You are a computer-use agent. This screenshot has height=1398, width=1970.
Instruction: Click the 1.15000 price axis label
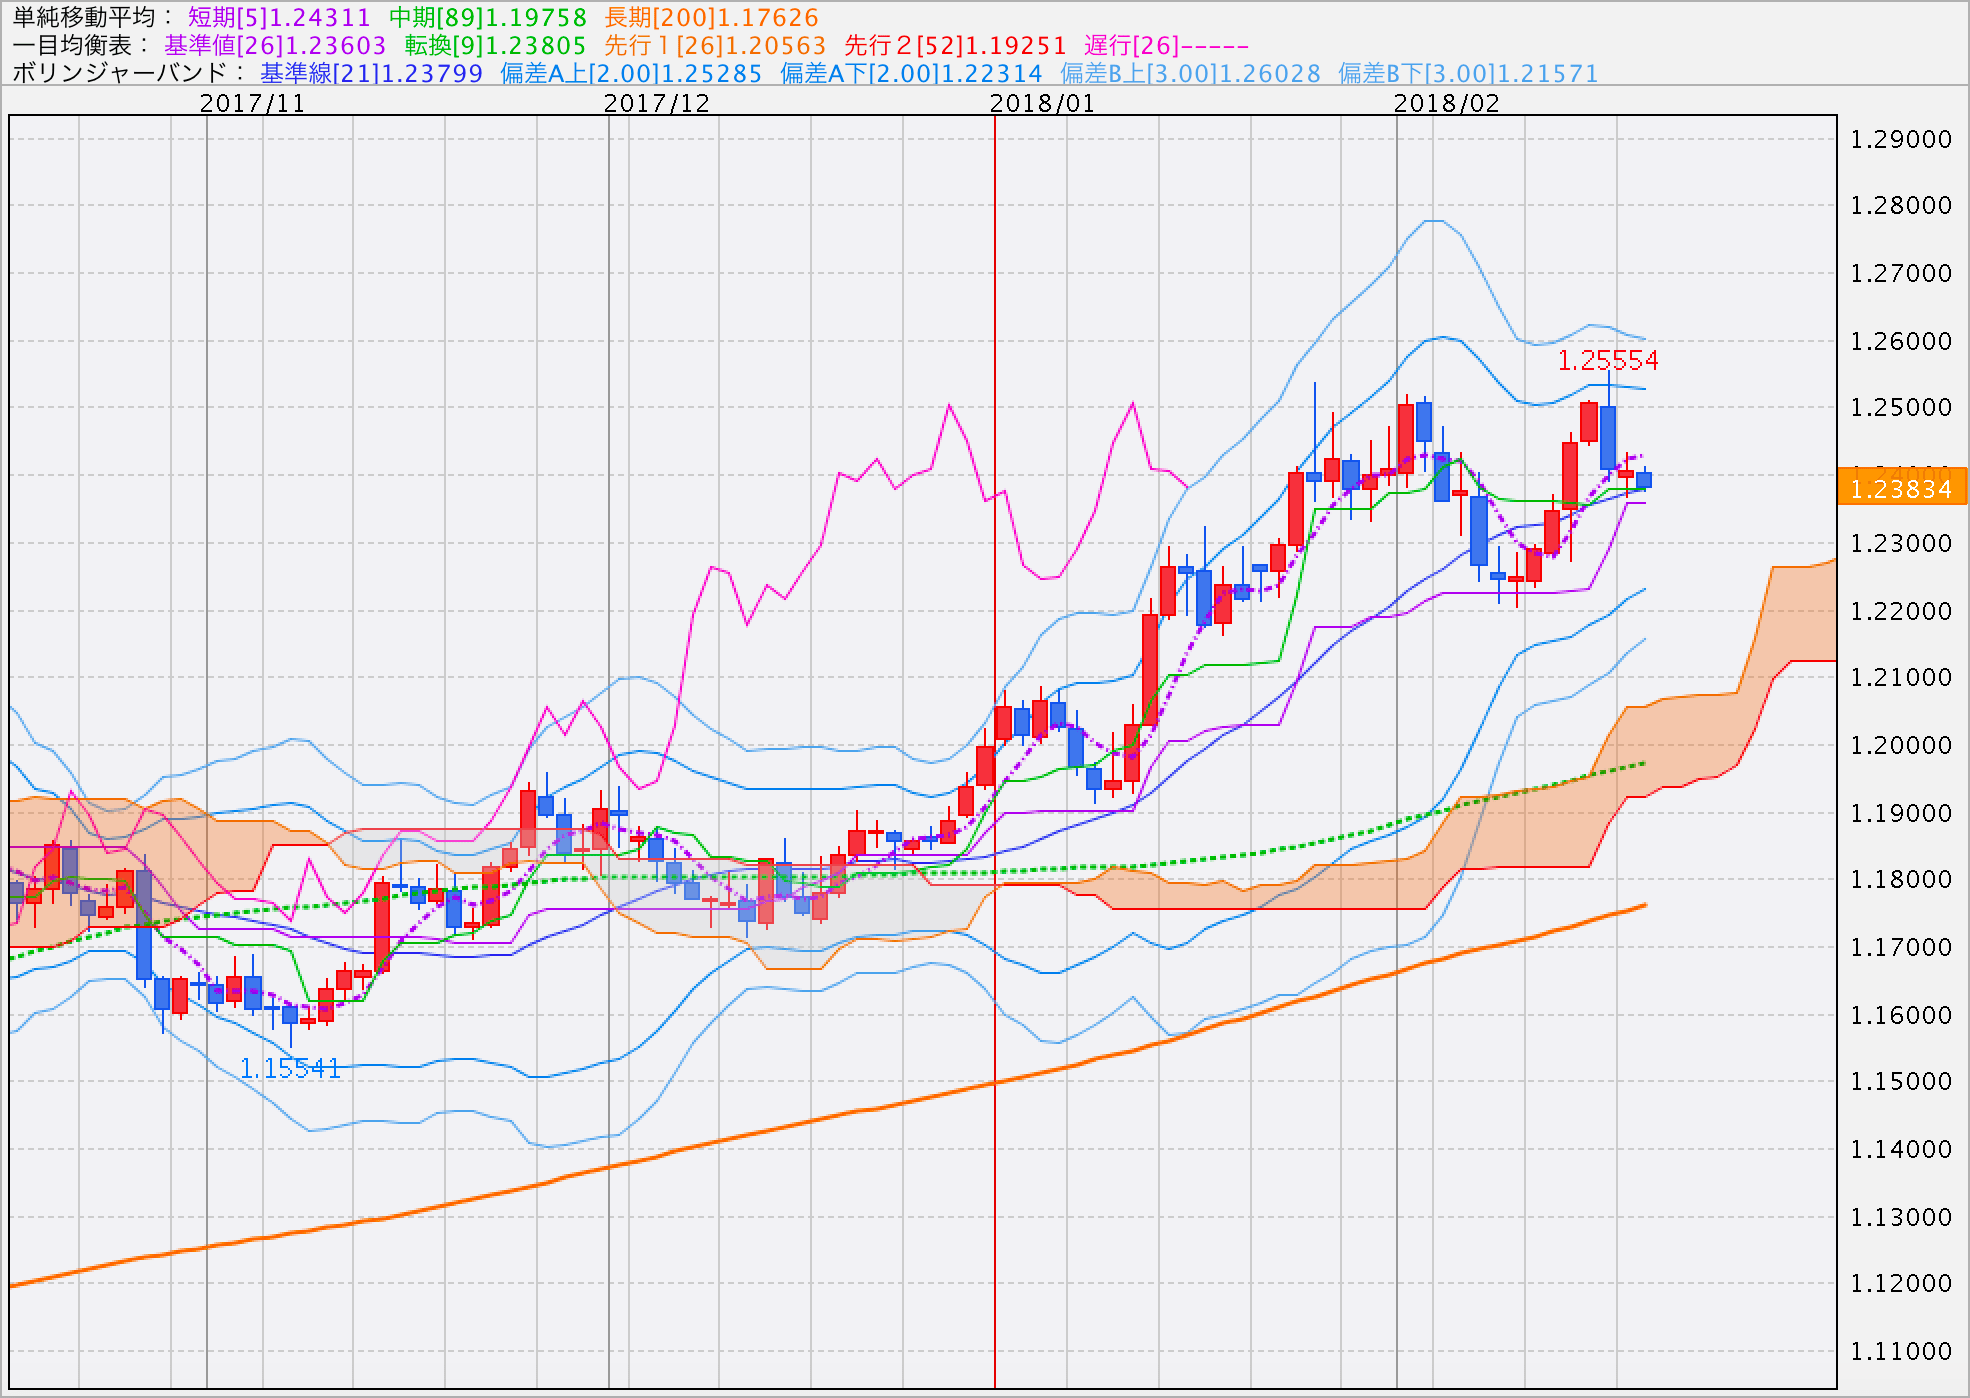pyautogui.click(x=1901, y=1081)
